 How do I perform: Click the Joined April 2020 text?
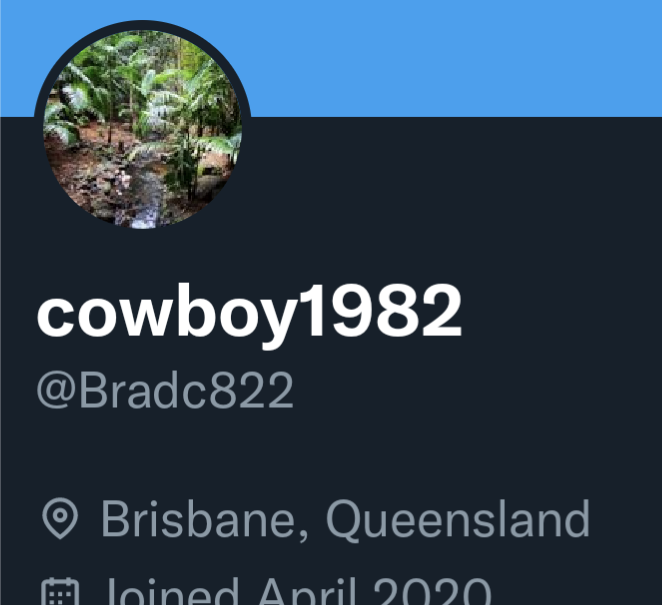tap(298, 591)
